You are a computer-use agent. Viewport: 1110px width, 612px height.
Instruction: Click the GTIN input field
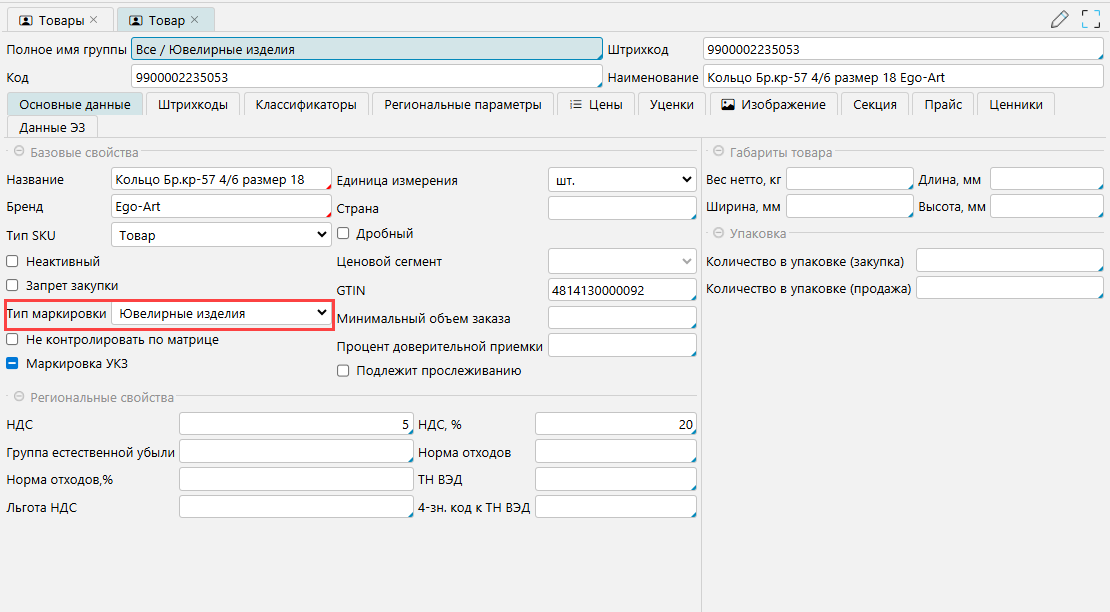(x=620, y=291)
